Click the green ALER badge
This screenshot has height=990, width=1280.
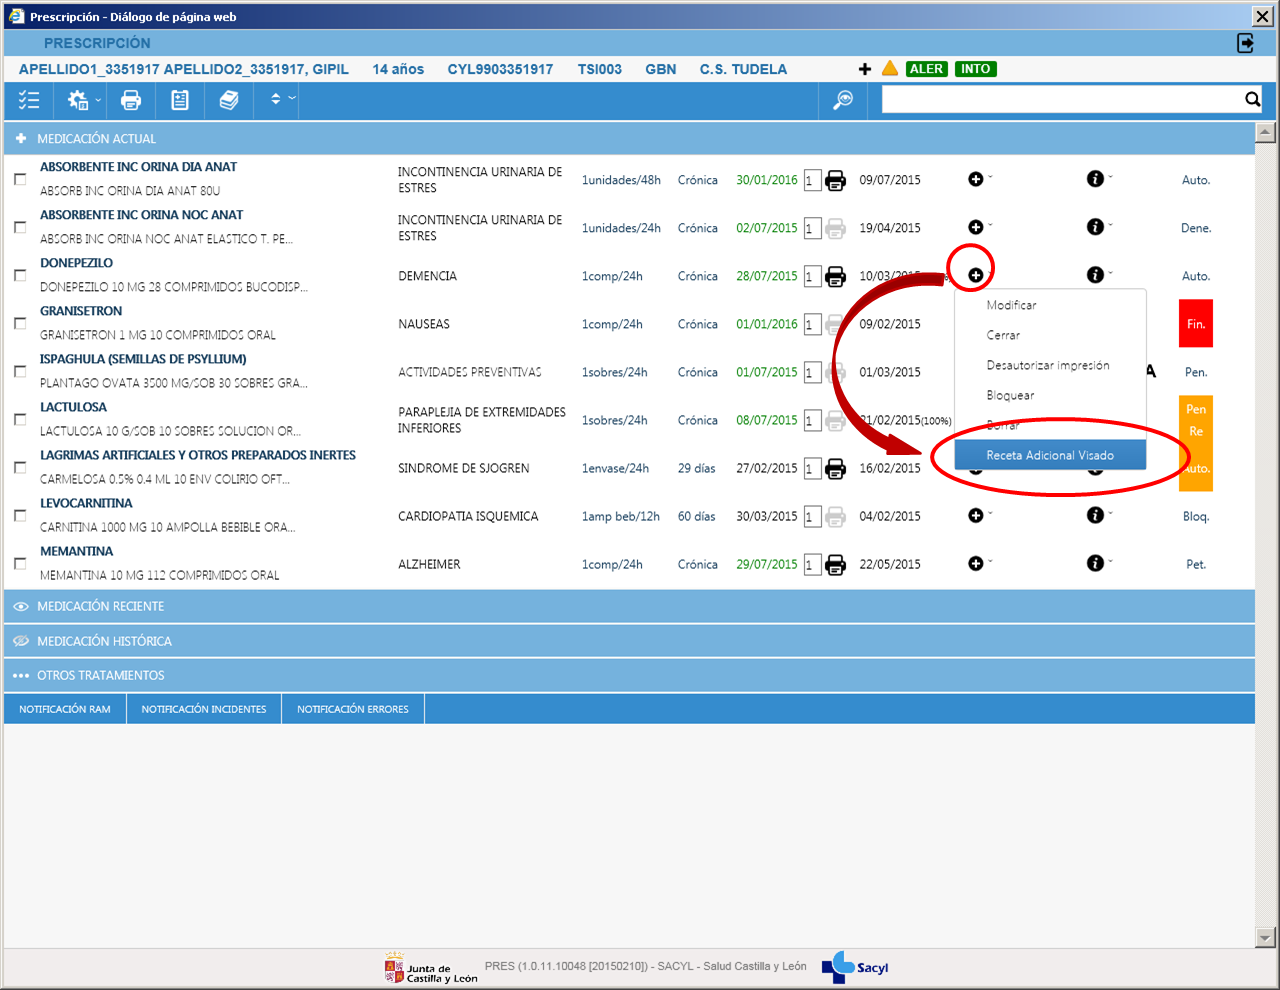(926, 69)
